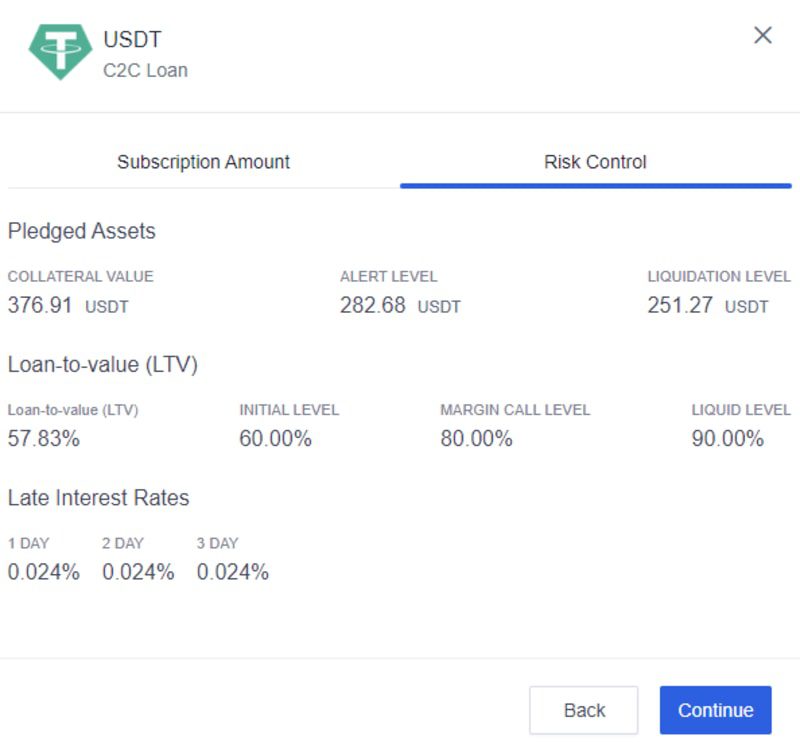
Task: Click the USDT title text
Action: [x=132, y=39]
